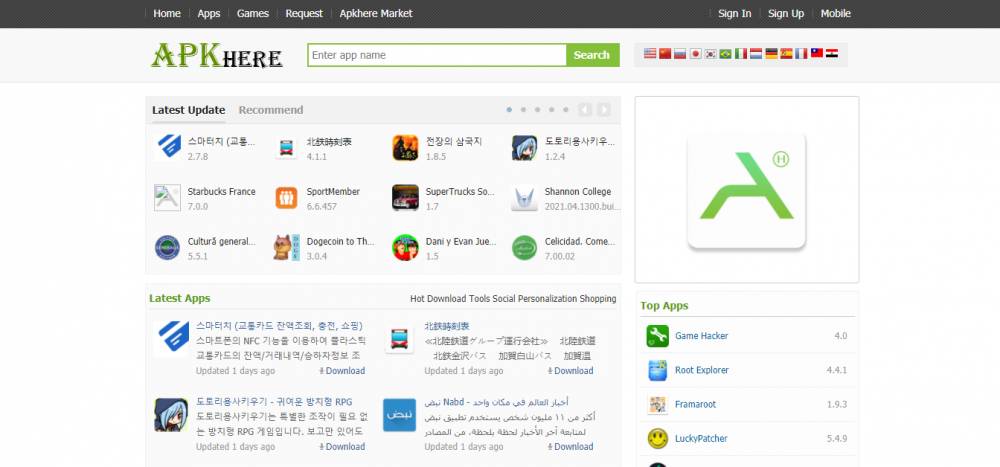Filter Latest Apps by Social
The height and width of the screenshot is (467, 1000).
[504, 299]
